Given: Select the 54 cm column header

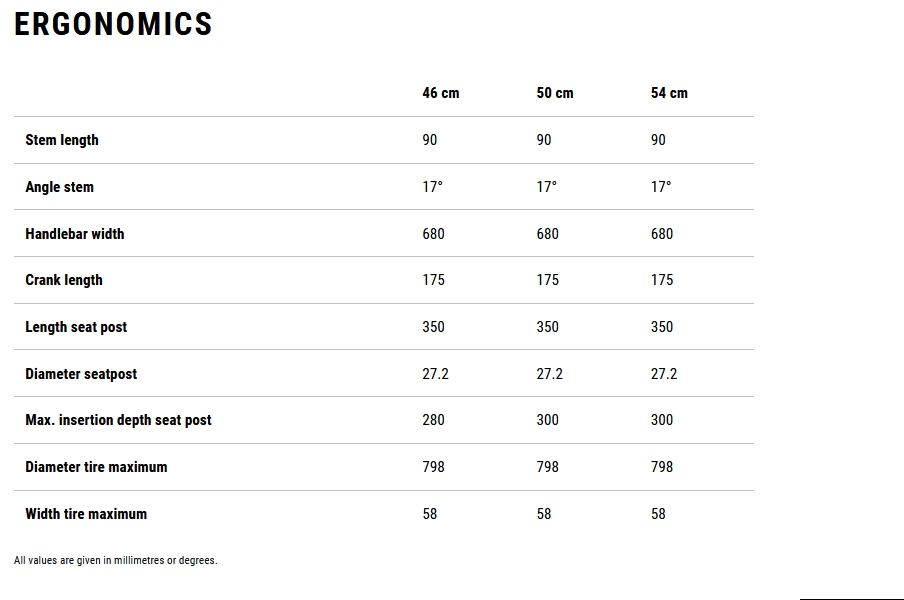Looking at the screenshot, I should pyautogui.click(x=669, y=93).
